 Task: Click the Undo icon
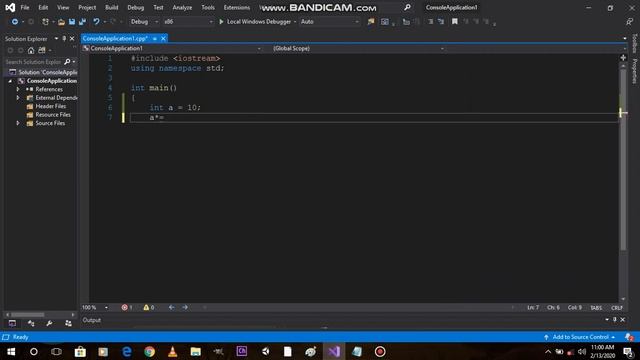(x=96, y=22)
